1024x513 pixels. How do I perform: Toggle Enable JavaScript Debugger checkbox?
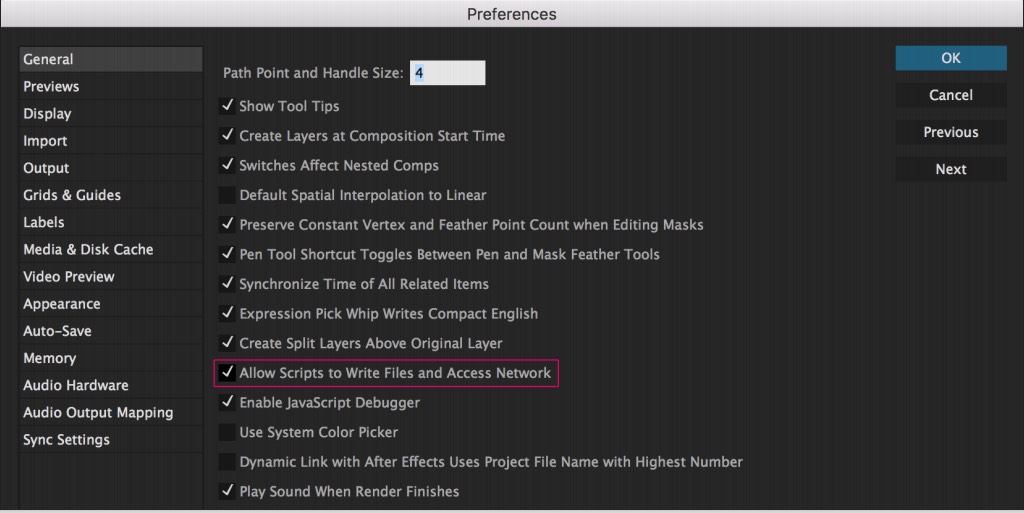227,402
